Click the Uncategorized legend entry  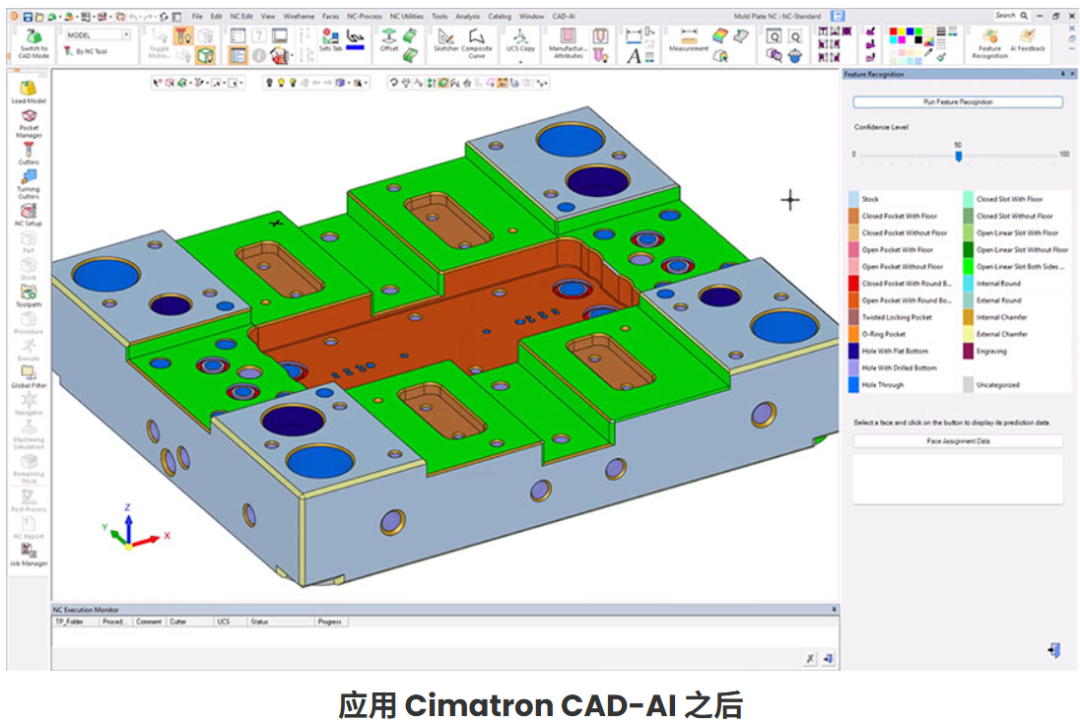click(x=997, y=385)
